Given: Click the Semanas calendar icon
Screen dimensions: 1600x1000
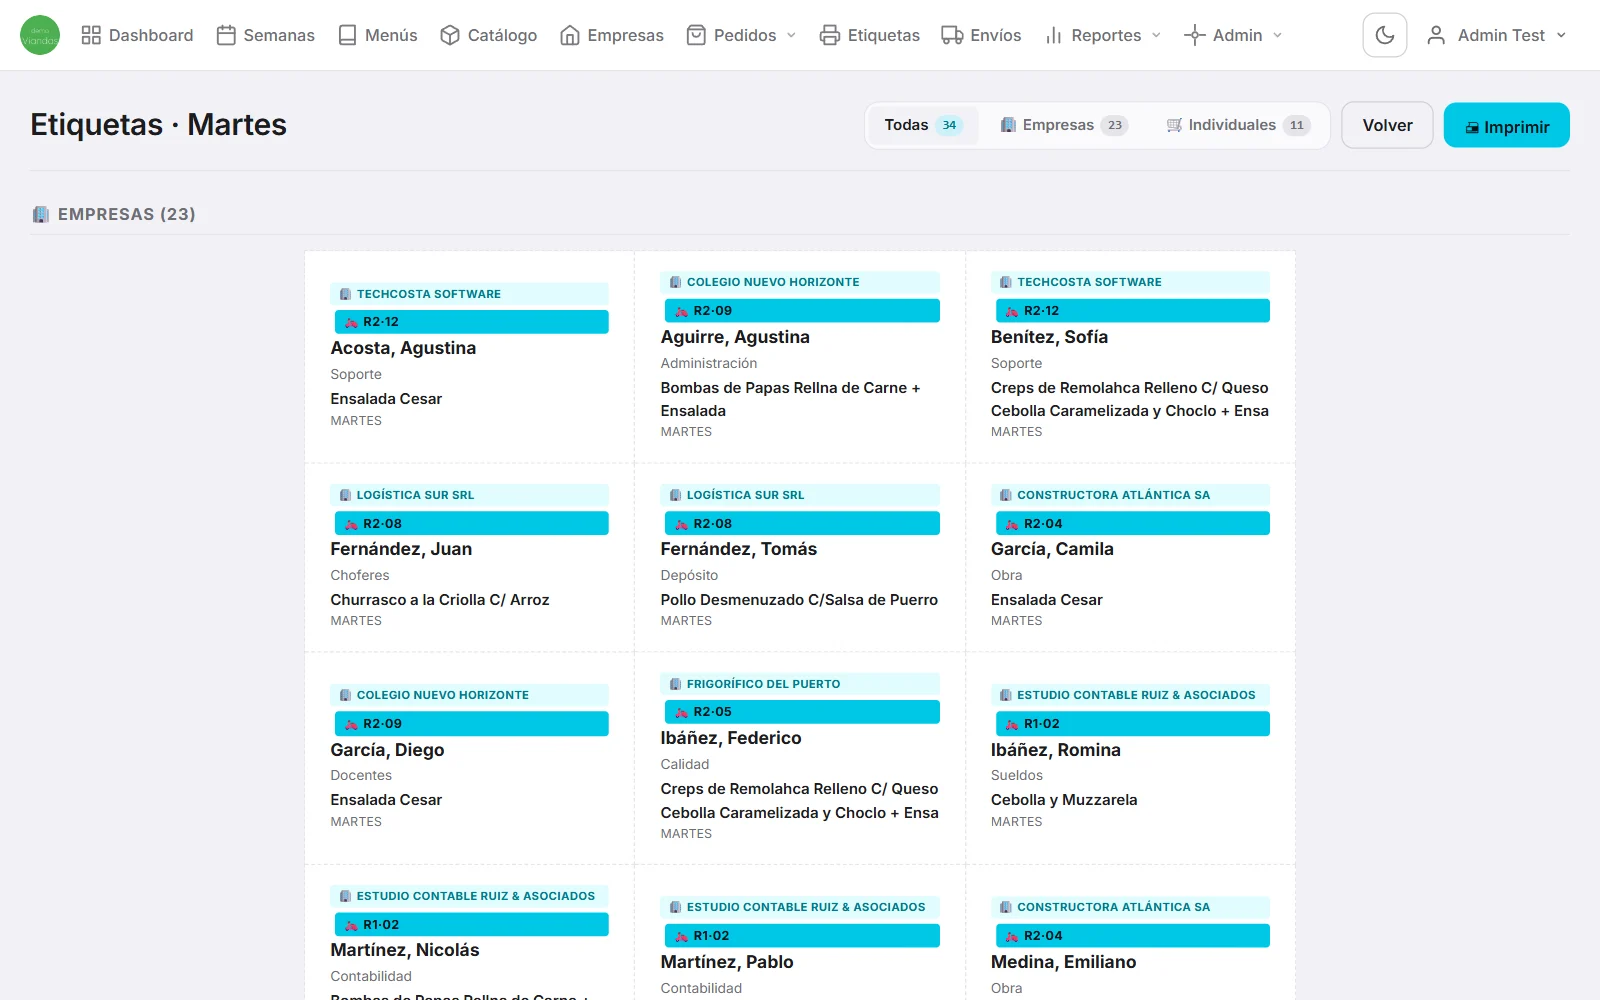Looking at the screenshot, I should (x=226, y=35).
